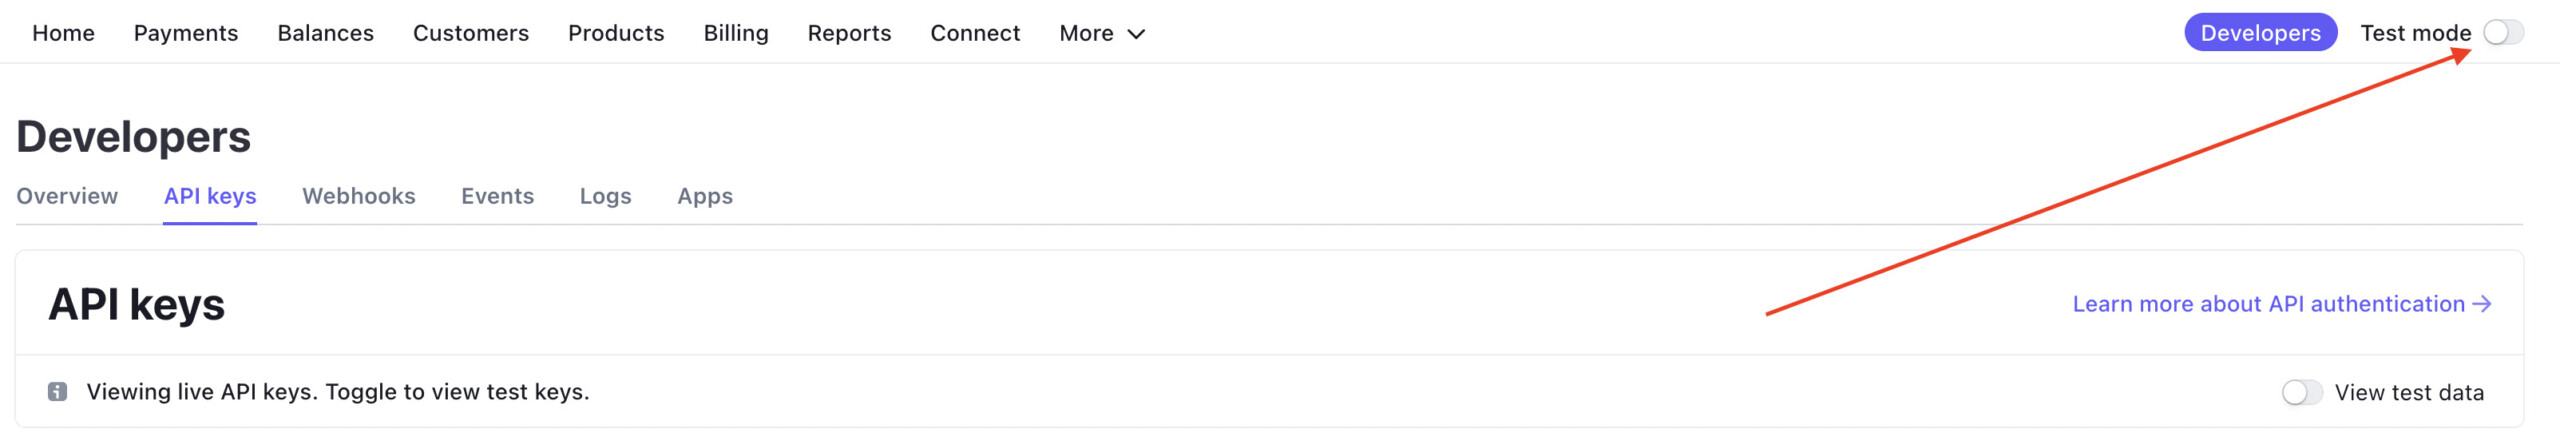Select the API keys tab
The width and height of the screenshot is (2560, 441).
pyautogui.click(x=210, y=196)
